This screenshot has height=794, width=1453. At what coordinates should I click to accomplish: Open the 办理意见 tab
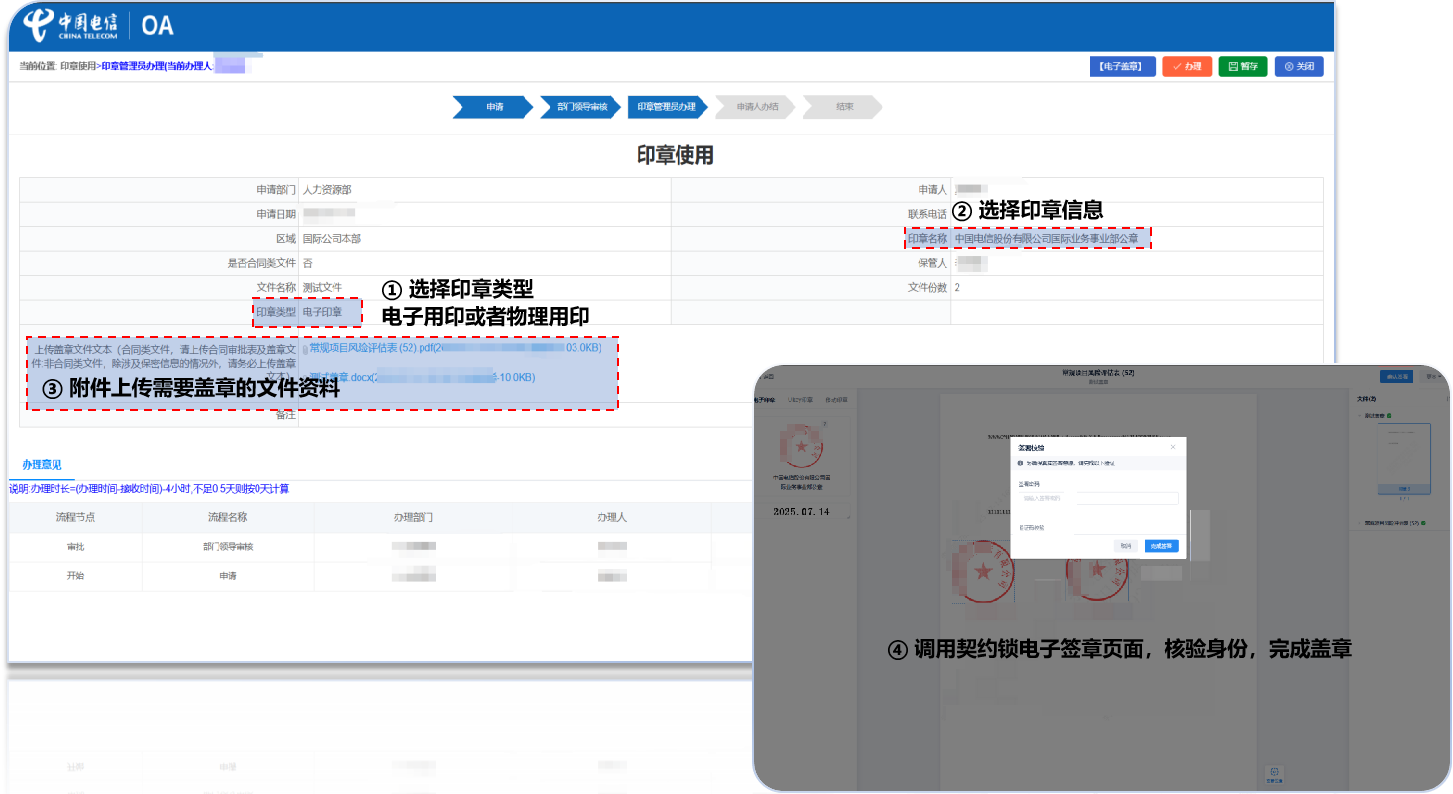[x=42, y=465]
